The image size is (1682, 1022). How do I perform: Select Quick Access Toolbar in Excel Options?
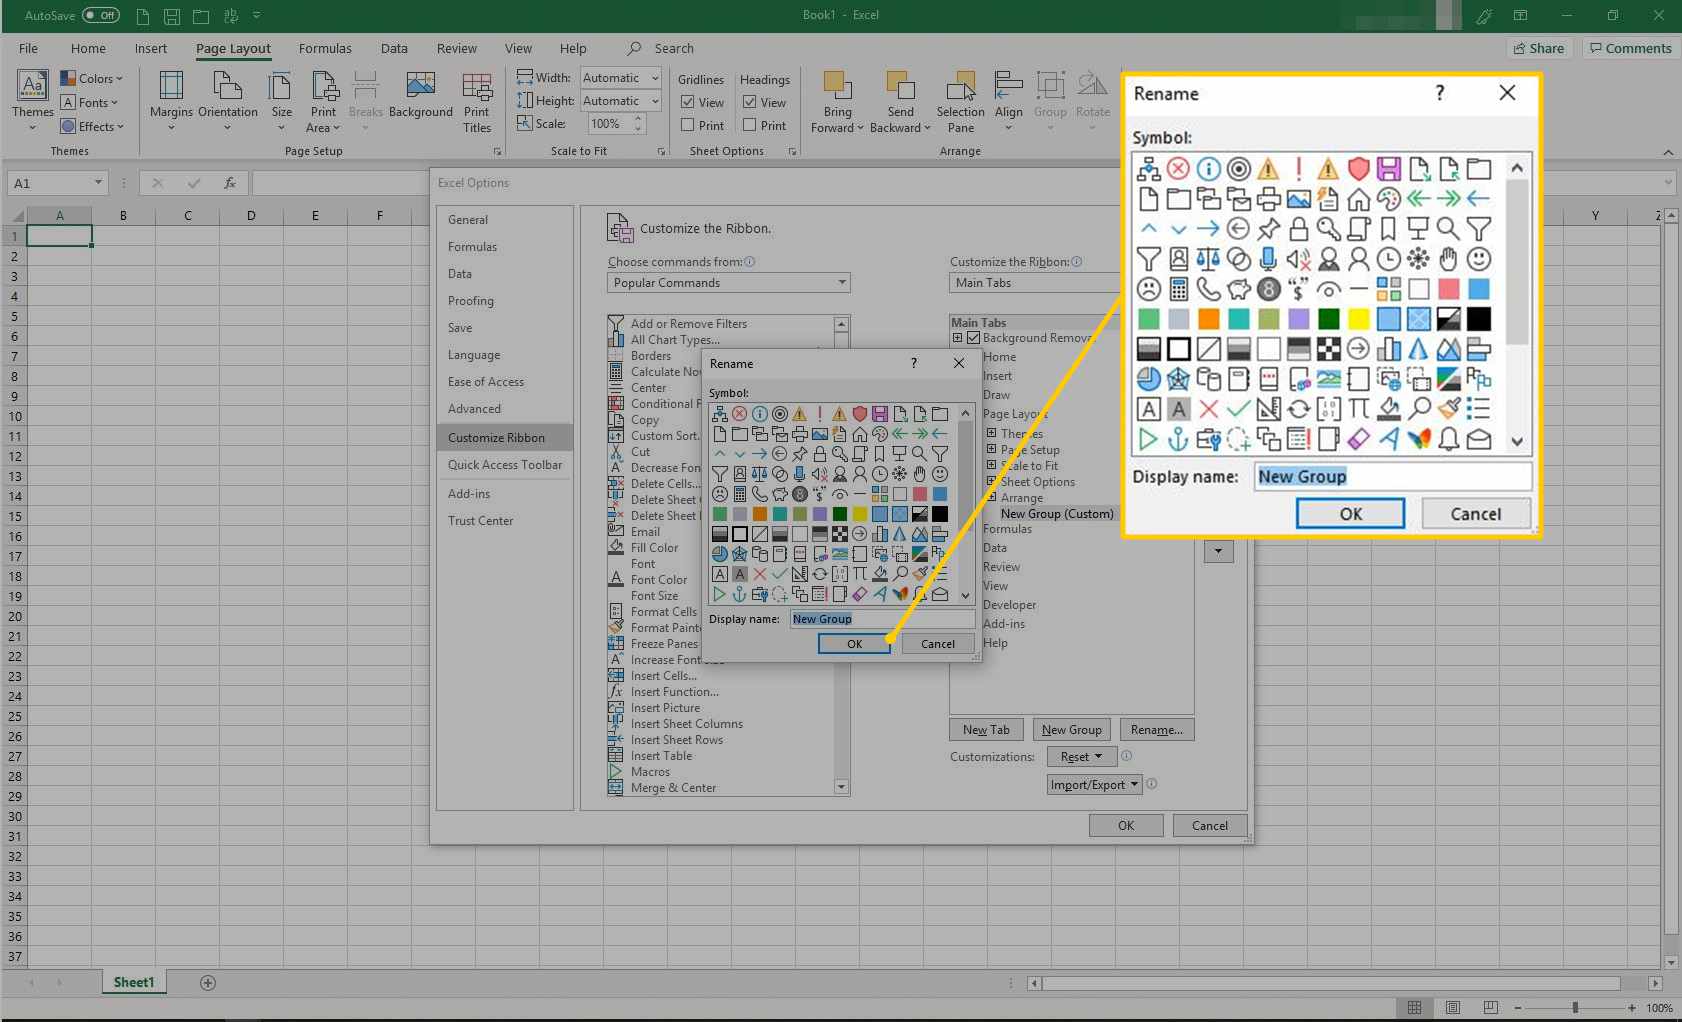click(505, 465)
